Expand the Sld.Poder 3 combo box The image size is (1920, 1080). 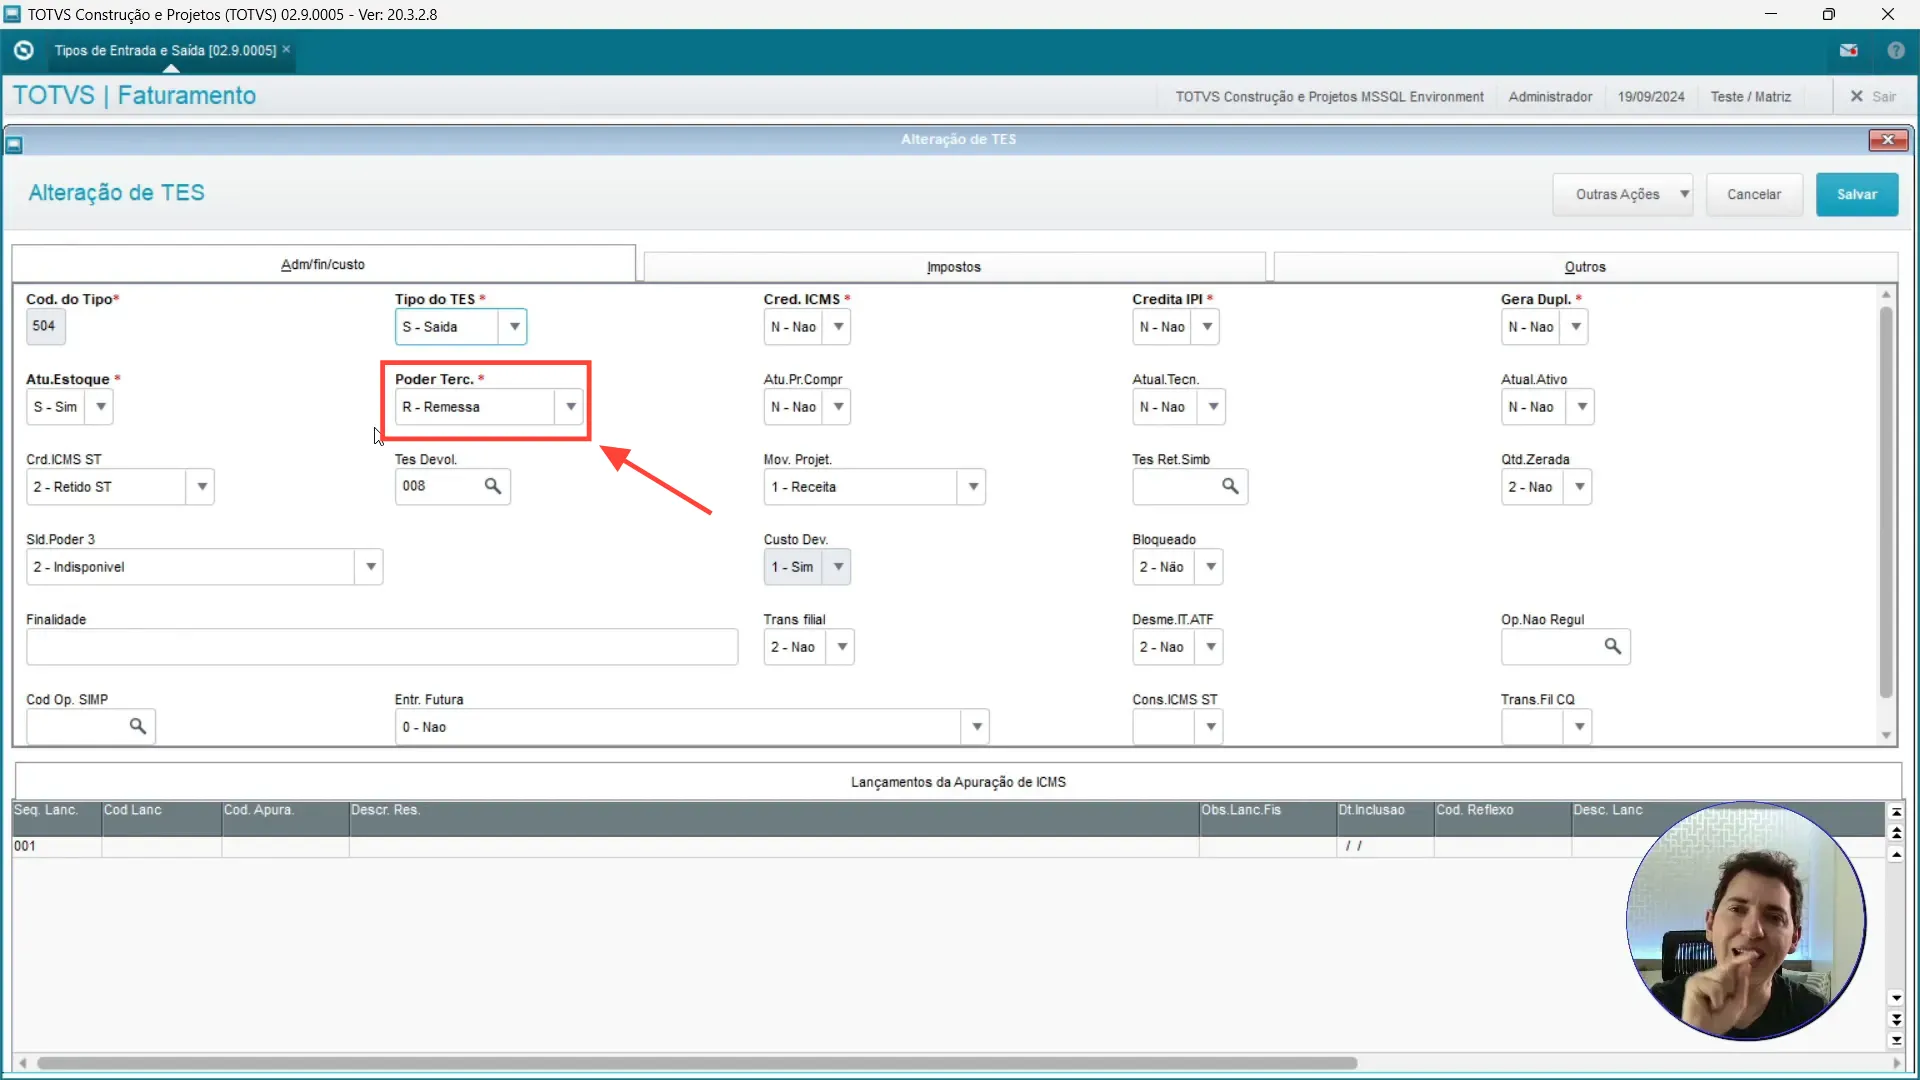point(370,567)
